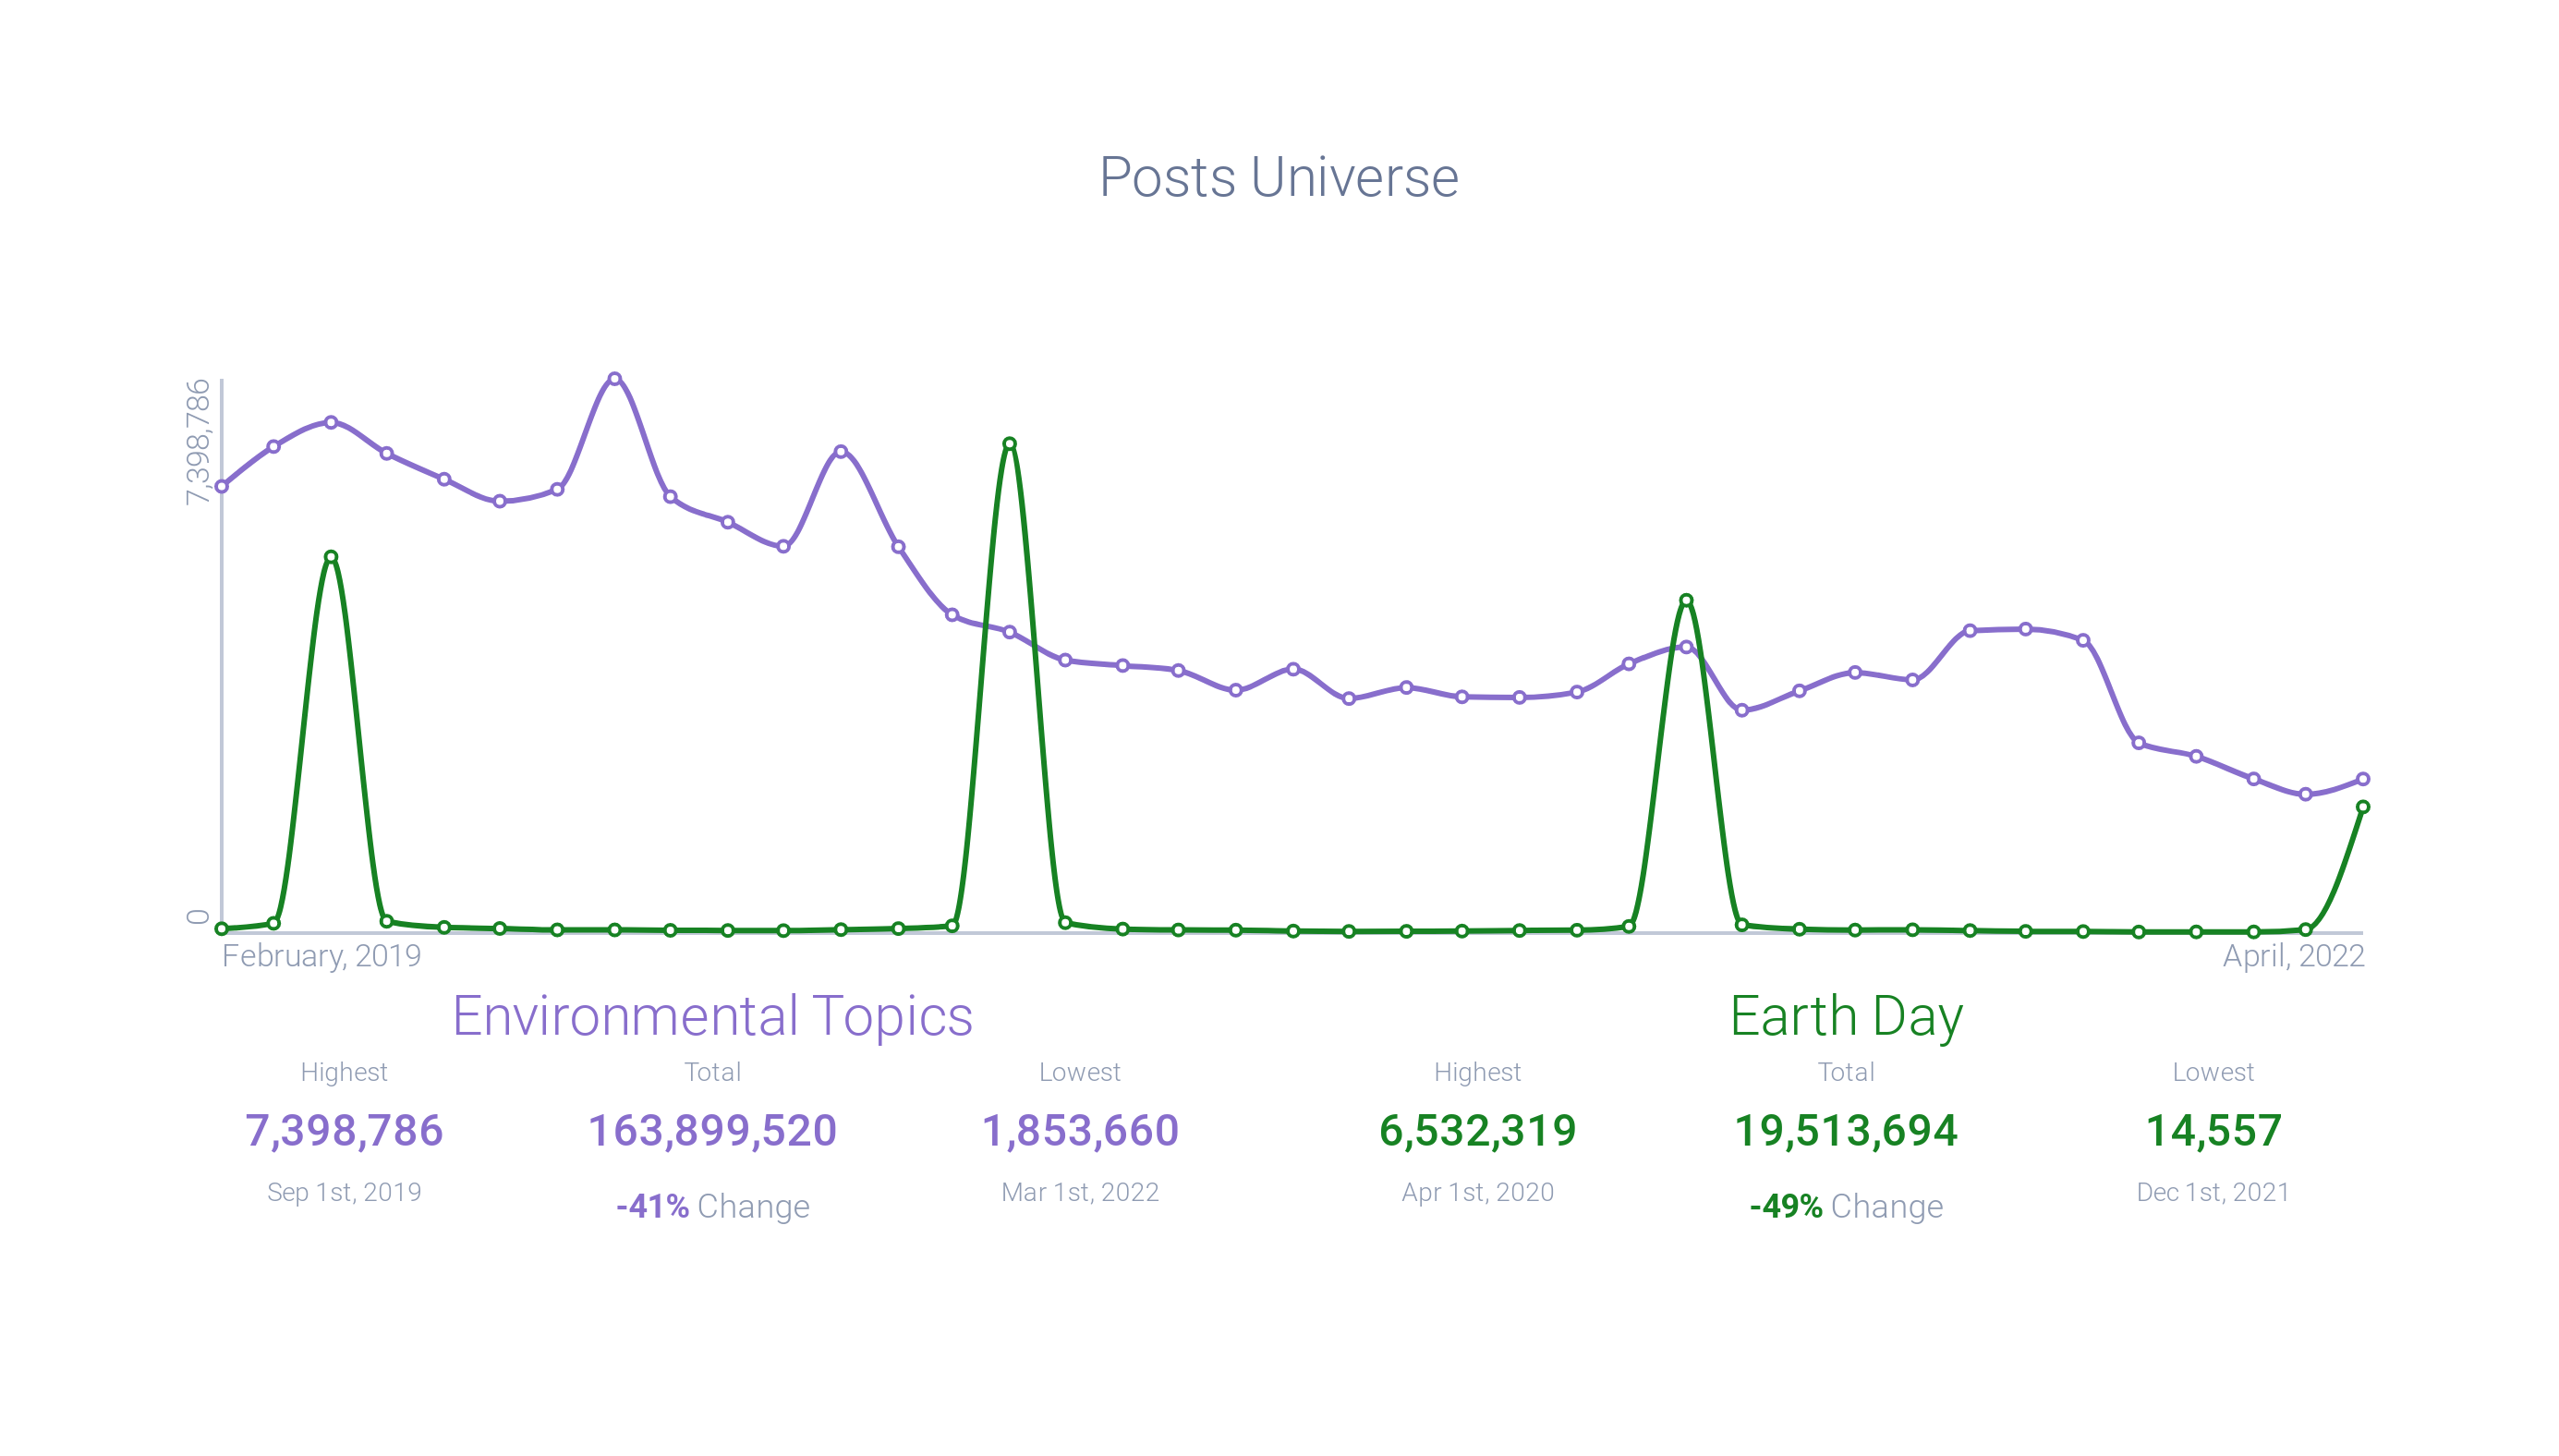
Task: Click the Posts Universe chart title
Action: point(1278,177)
